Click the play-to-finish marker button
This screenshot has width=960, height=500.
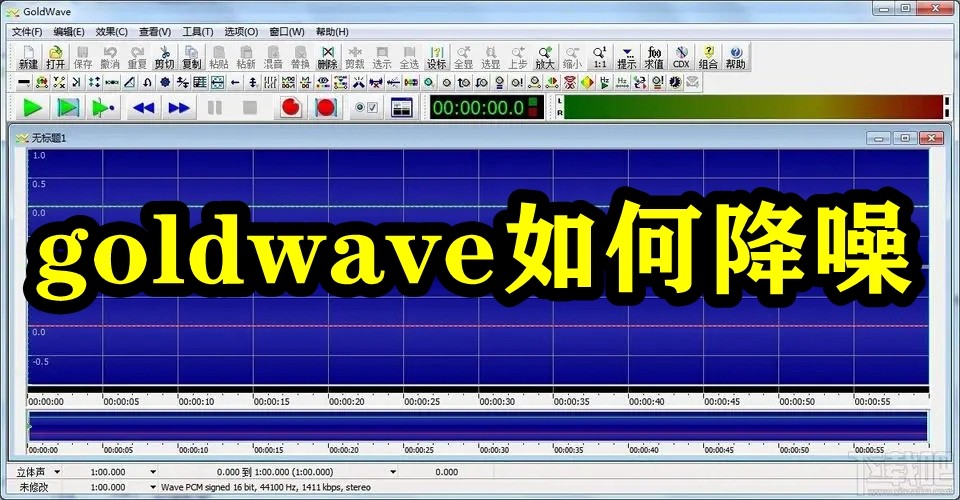click(x=102, y=108)
